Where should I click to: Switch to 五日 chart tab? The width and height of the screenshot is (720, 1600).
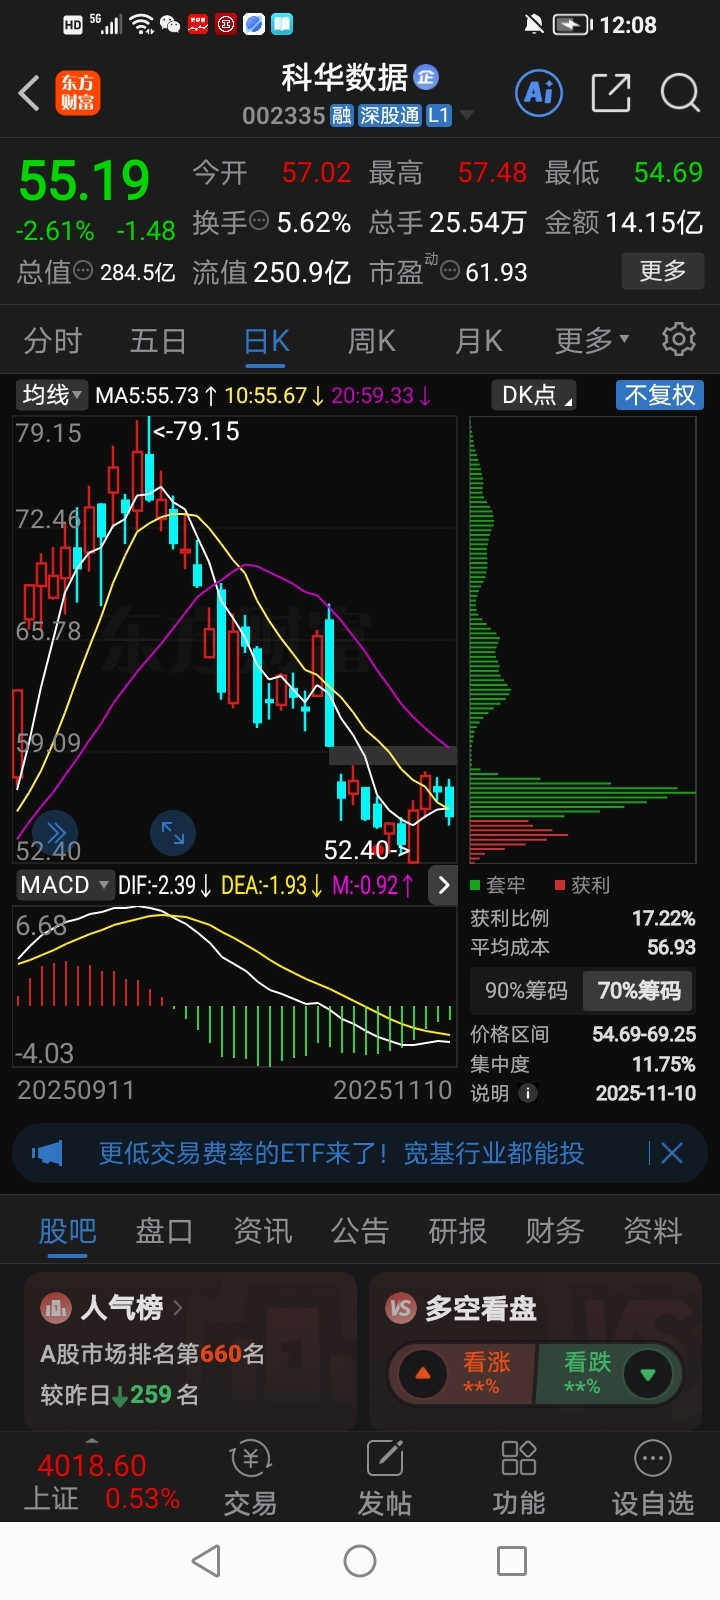pos(158,341)
